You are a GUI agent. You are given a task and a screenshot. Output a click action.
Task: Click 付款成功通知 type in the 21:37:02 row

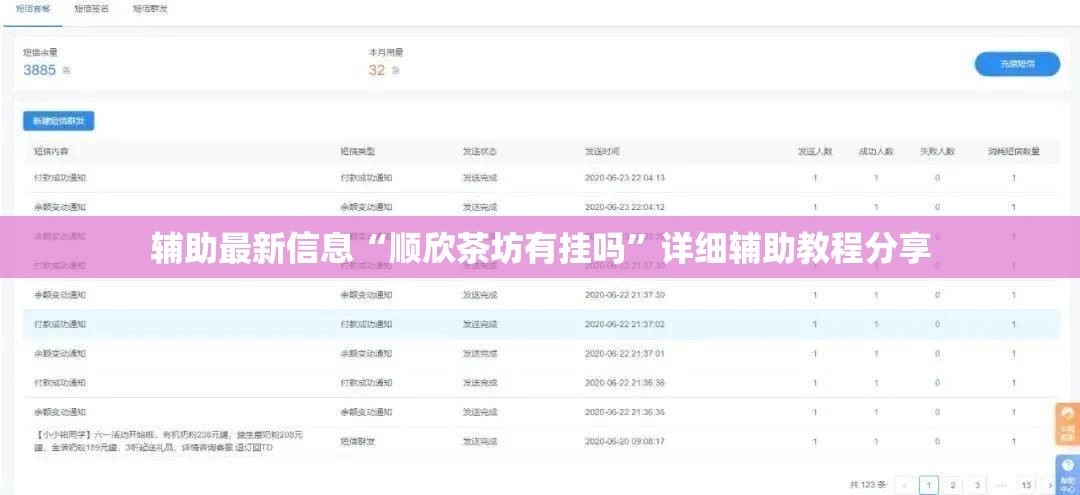click(366, 324)
